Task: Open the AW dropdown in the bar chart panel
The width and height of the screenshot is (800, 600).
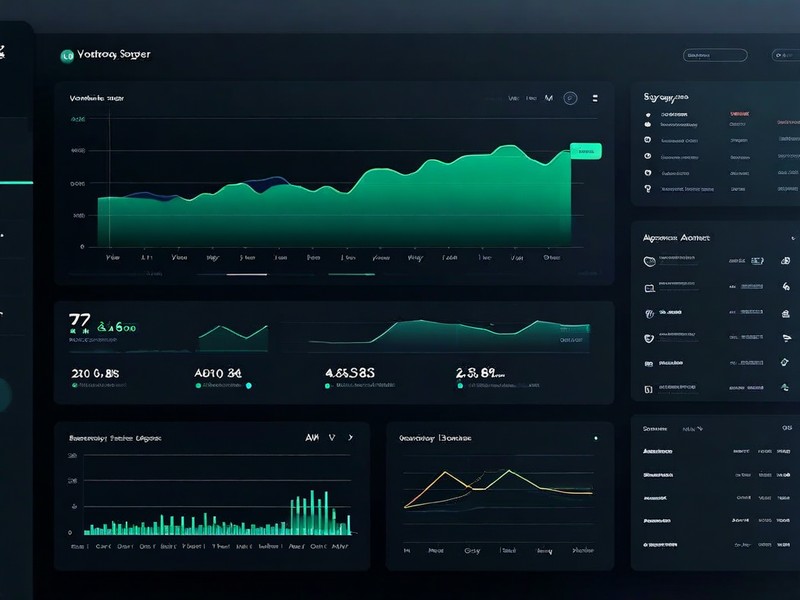Action: click(x=313, y=437)
